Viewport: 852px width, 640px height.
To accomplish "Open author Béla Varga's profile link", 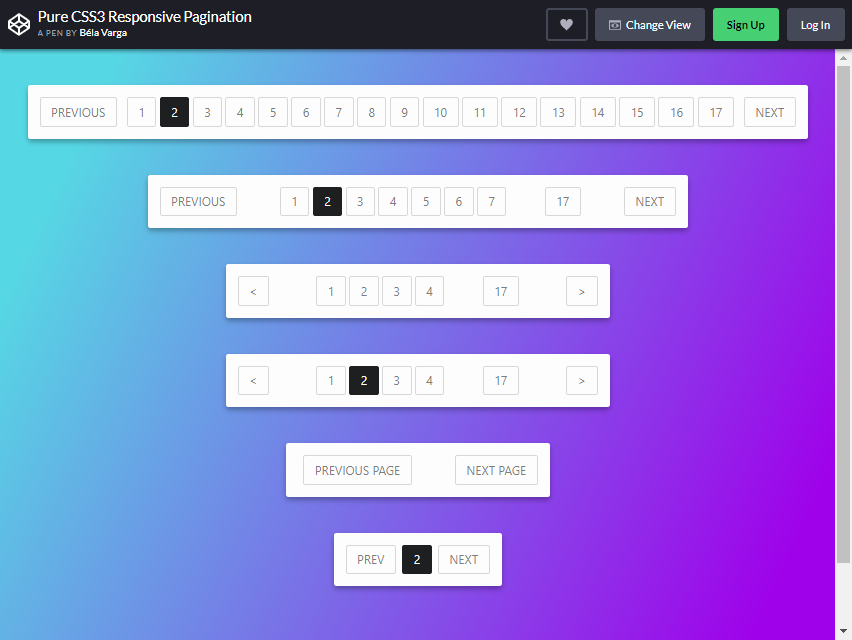I will click(x=103, y=33).
